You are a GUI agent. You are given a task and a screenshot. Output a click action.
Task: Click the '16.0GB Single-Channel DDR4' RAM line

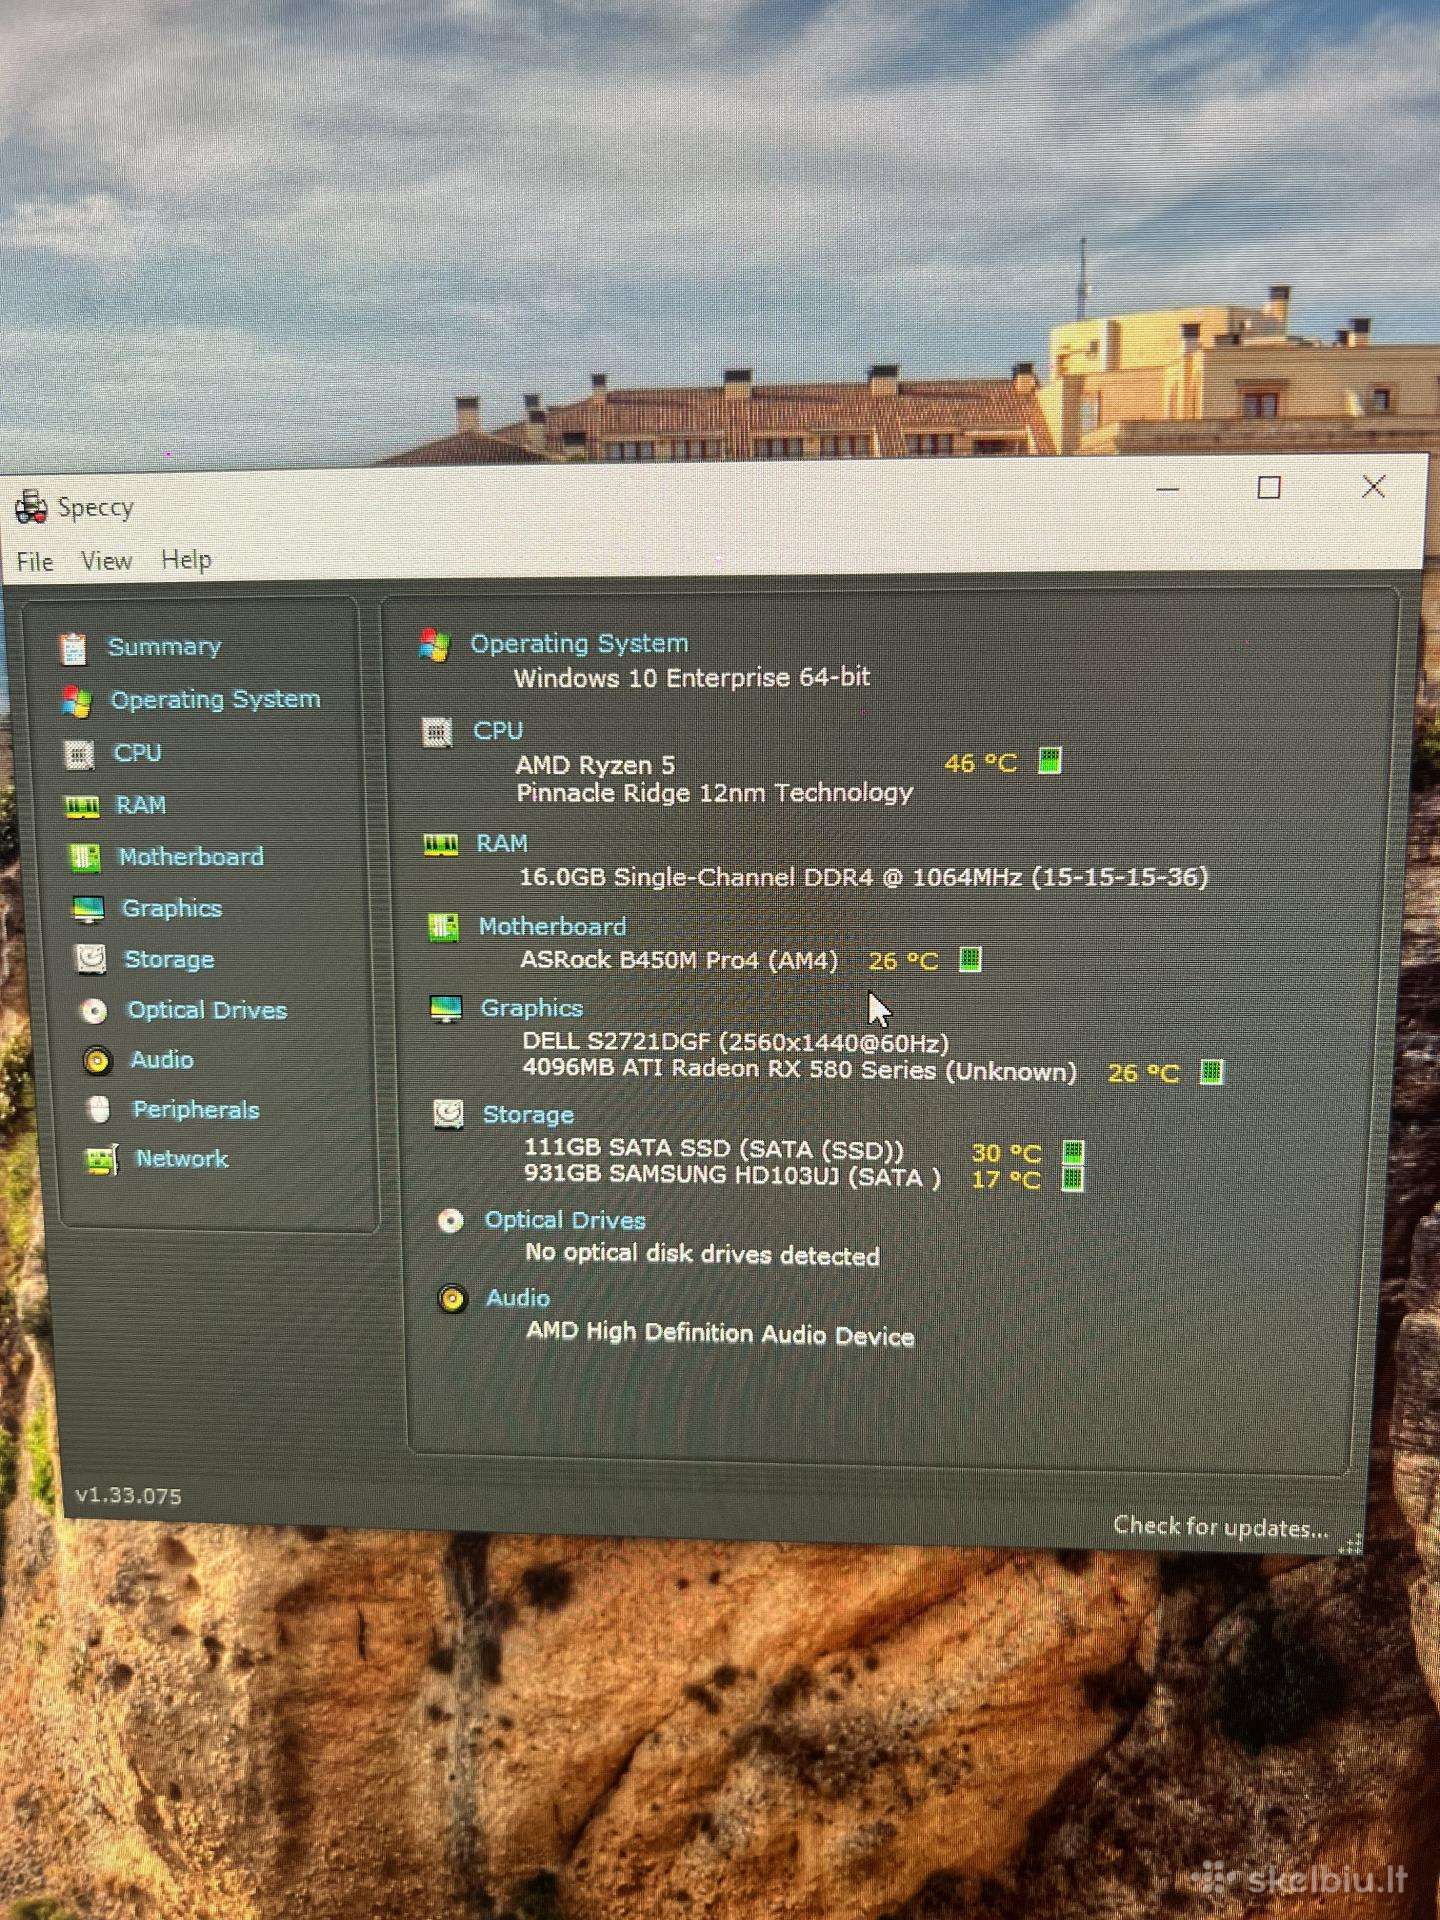(x=863, y=877)
